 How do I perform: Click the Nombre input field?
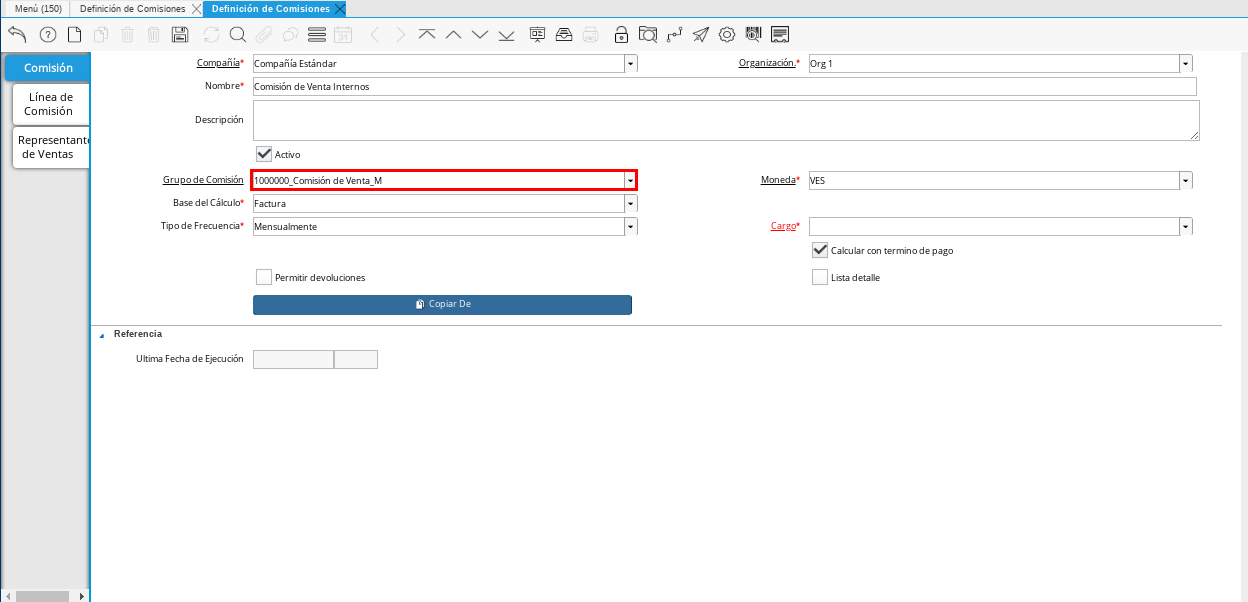pos(725,87)
